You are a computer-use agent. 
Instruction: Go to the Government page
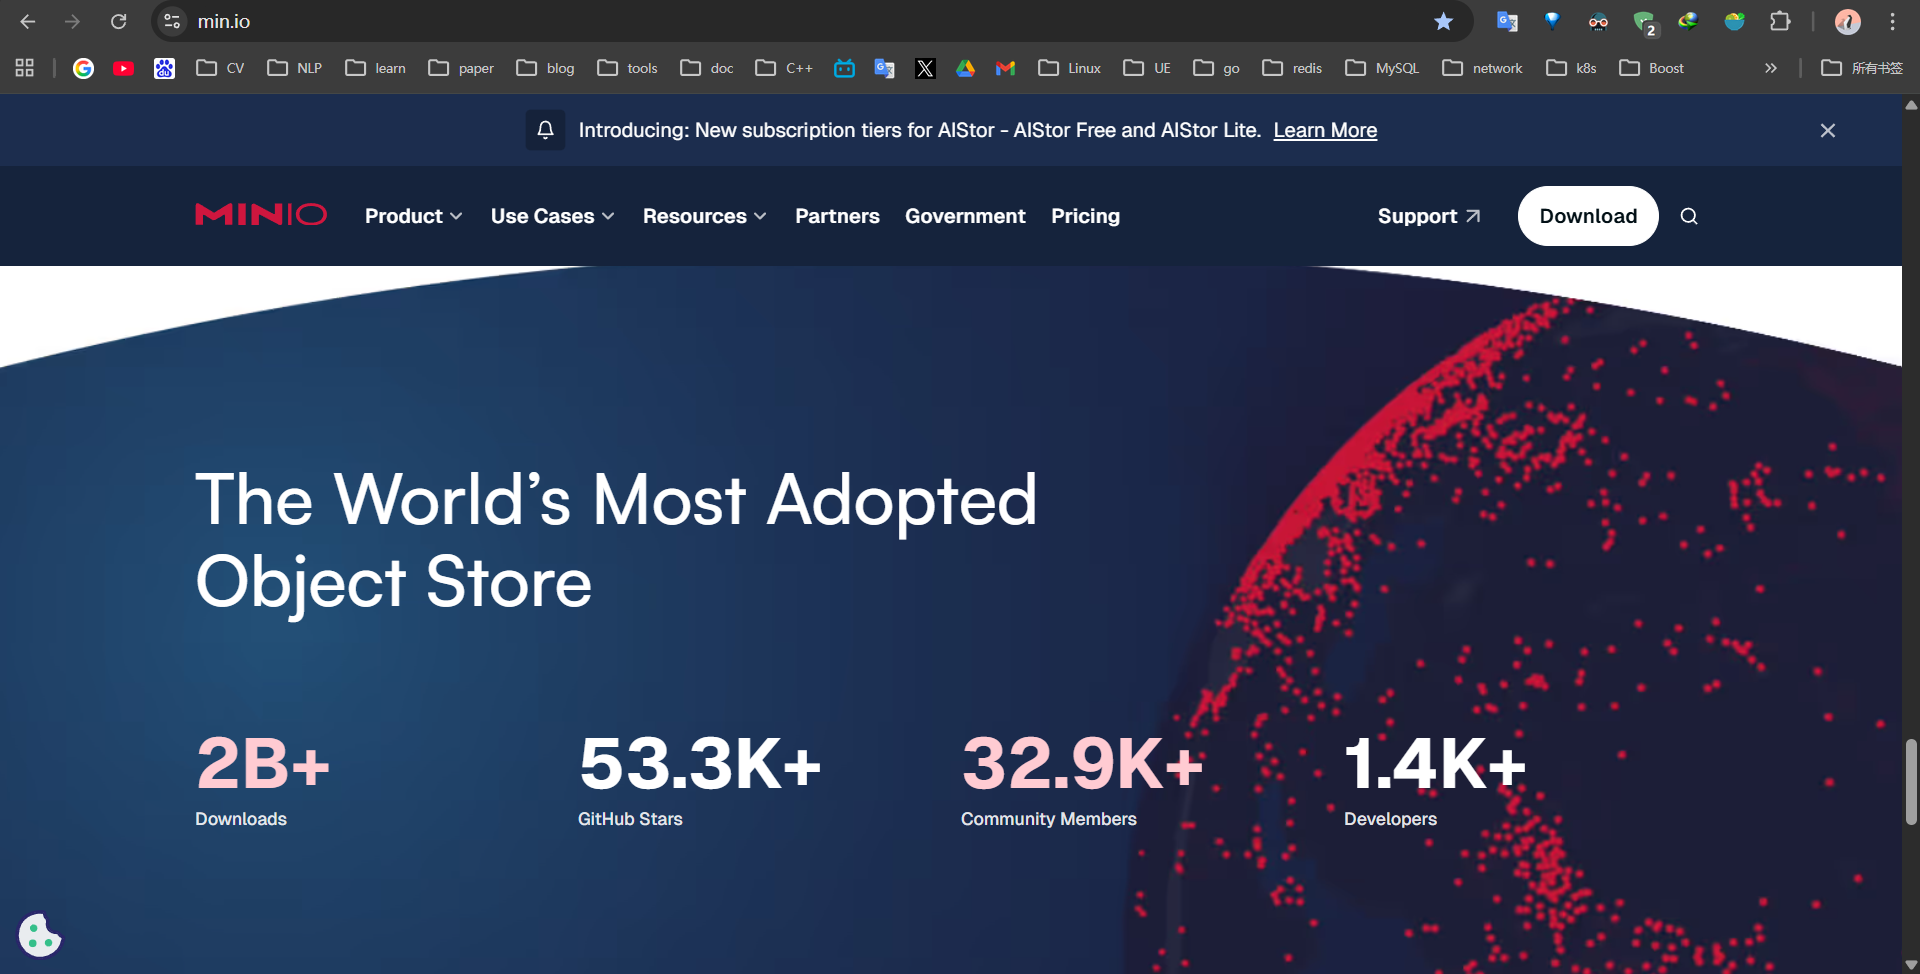click(x=965, y=216)
